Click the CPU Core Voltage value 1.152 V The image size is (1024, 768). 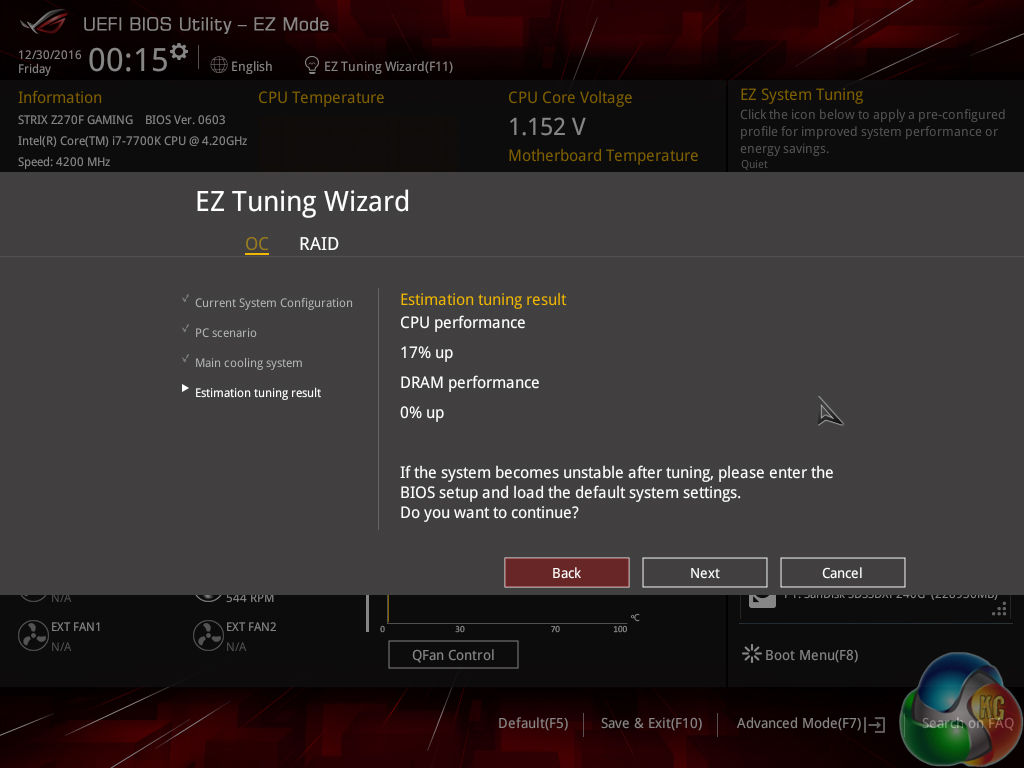point(547,127)
